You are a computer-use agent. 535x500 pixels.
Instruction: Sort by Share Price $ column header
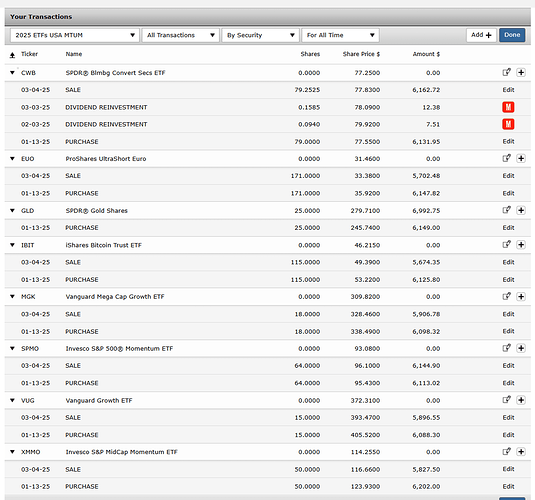[x=361, y=54]
